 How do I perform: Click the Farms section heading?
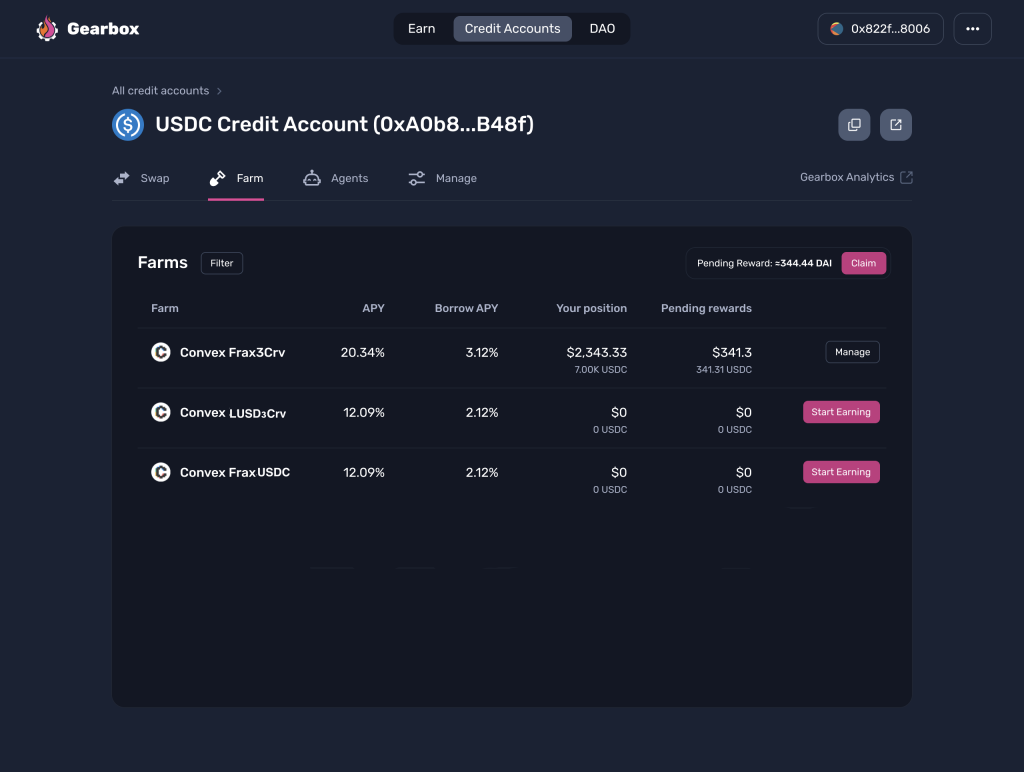coord(163,263)
